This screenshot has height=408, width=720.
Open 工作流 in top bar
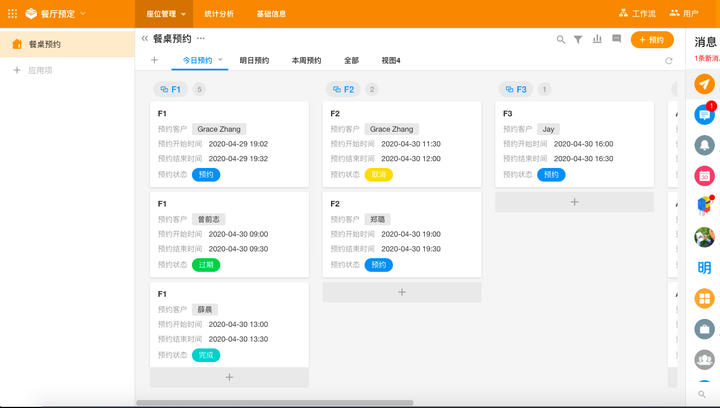coord(637,13)
